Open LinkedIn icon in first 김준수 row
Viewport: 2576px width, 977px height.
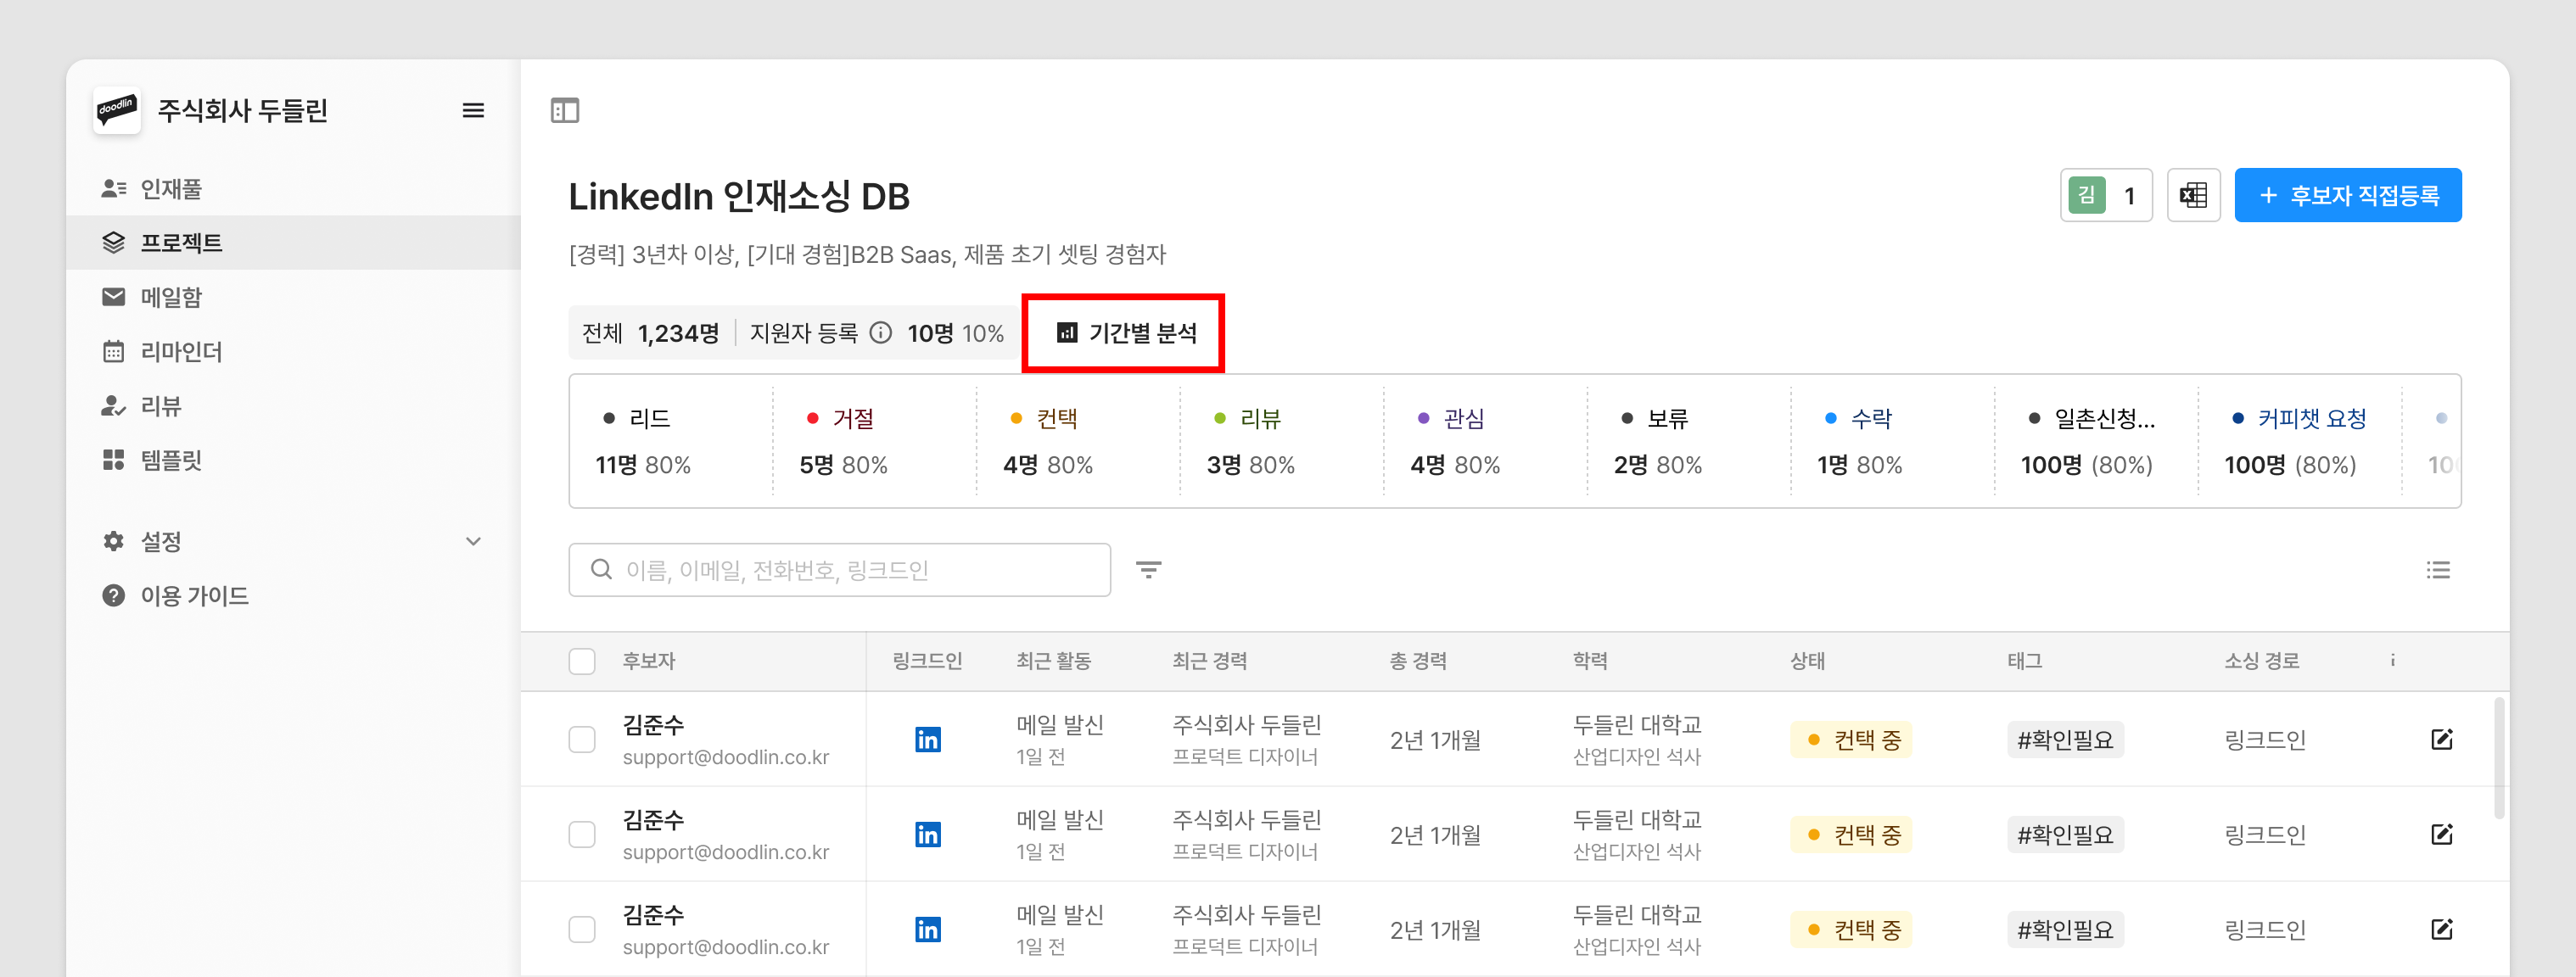point(927,740)
